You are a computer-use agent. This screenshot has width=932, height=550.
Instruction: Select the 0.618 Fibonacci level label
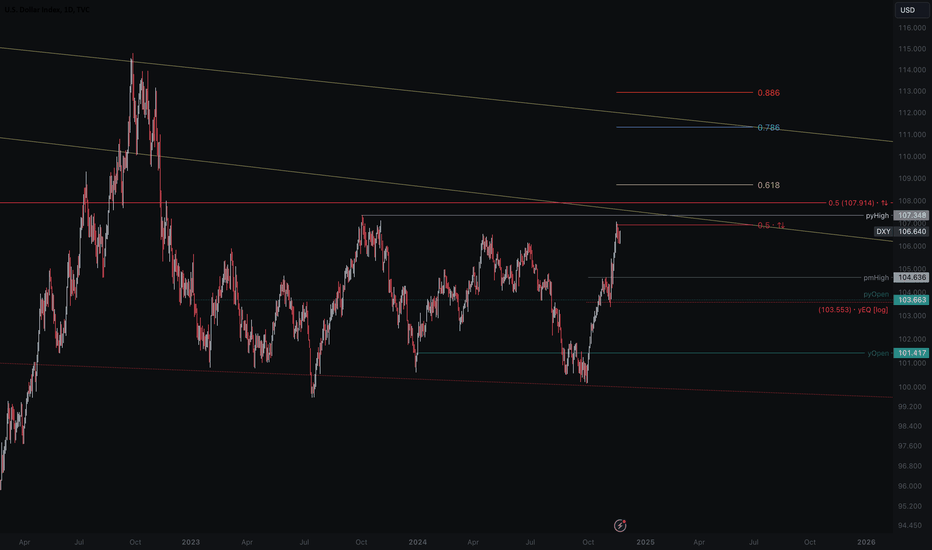tap(768, 185)
